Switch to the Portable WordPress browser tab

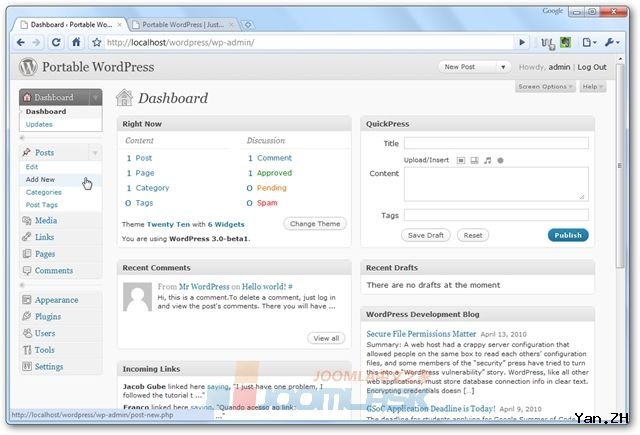(x=182, y=25)
